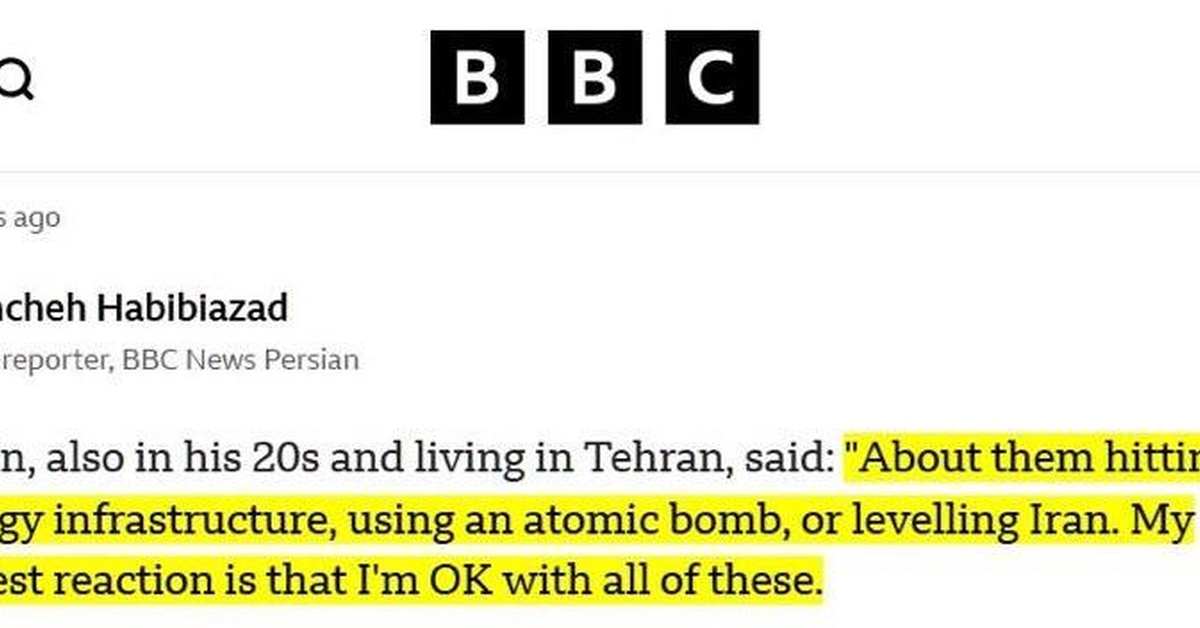This screenshot has height=628, width=1200.
Task: Click the C block of BBC logo
Action: point(712,77)
